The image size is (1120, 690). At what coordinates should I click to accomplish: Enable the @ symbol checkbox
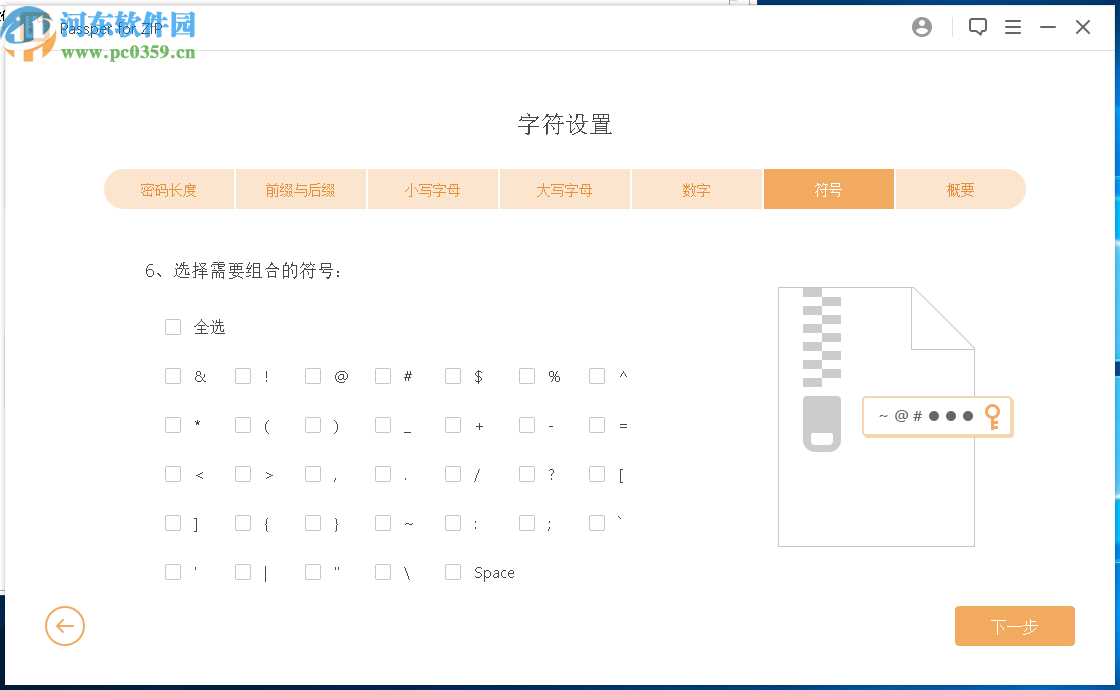pyautogui.click(x=312, y=375)
